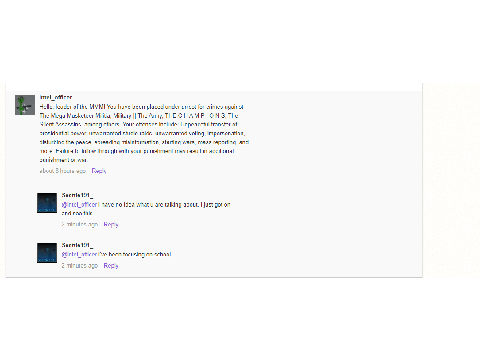Open @intel_officer mention in "no idea" reply
The width and height of the screenshot is (480, 360).
[x=79, y=204]
